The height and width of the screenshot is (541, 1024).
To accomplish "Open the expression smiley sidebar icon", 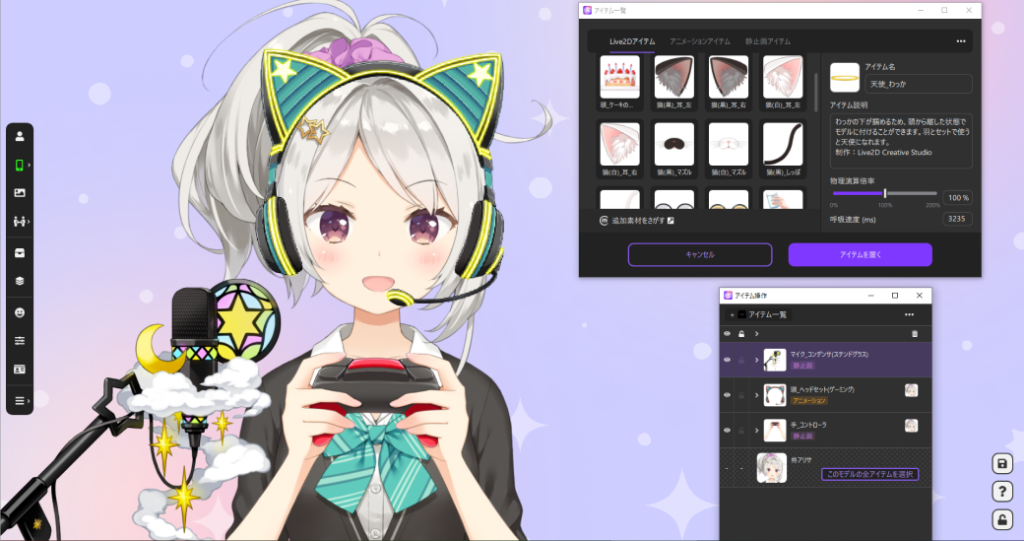I will tap(20, 312).
